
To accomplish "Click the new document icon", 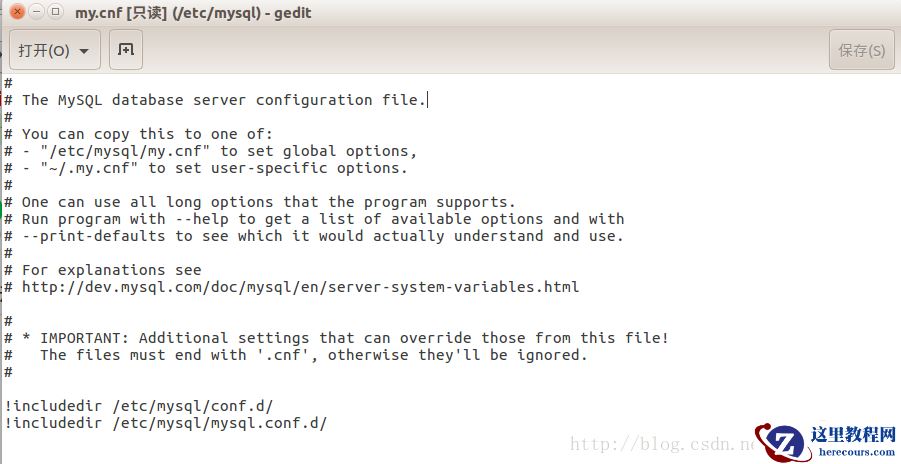I will pyautogui.click(x=125, y=50).
